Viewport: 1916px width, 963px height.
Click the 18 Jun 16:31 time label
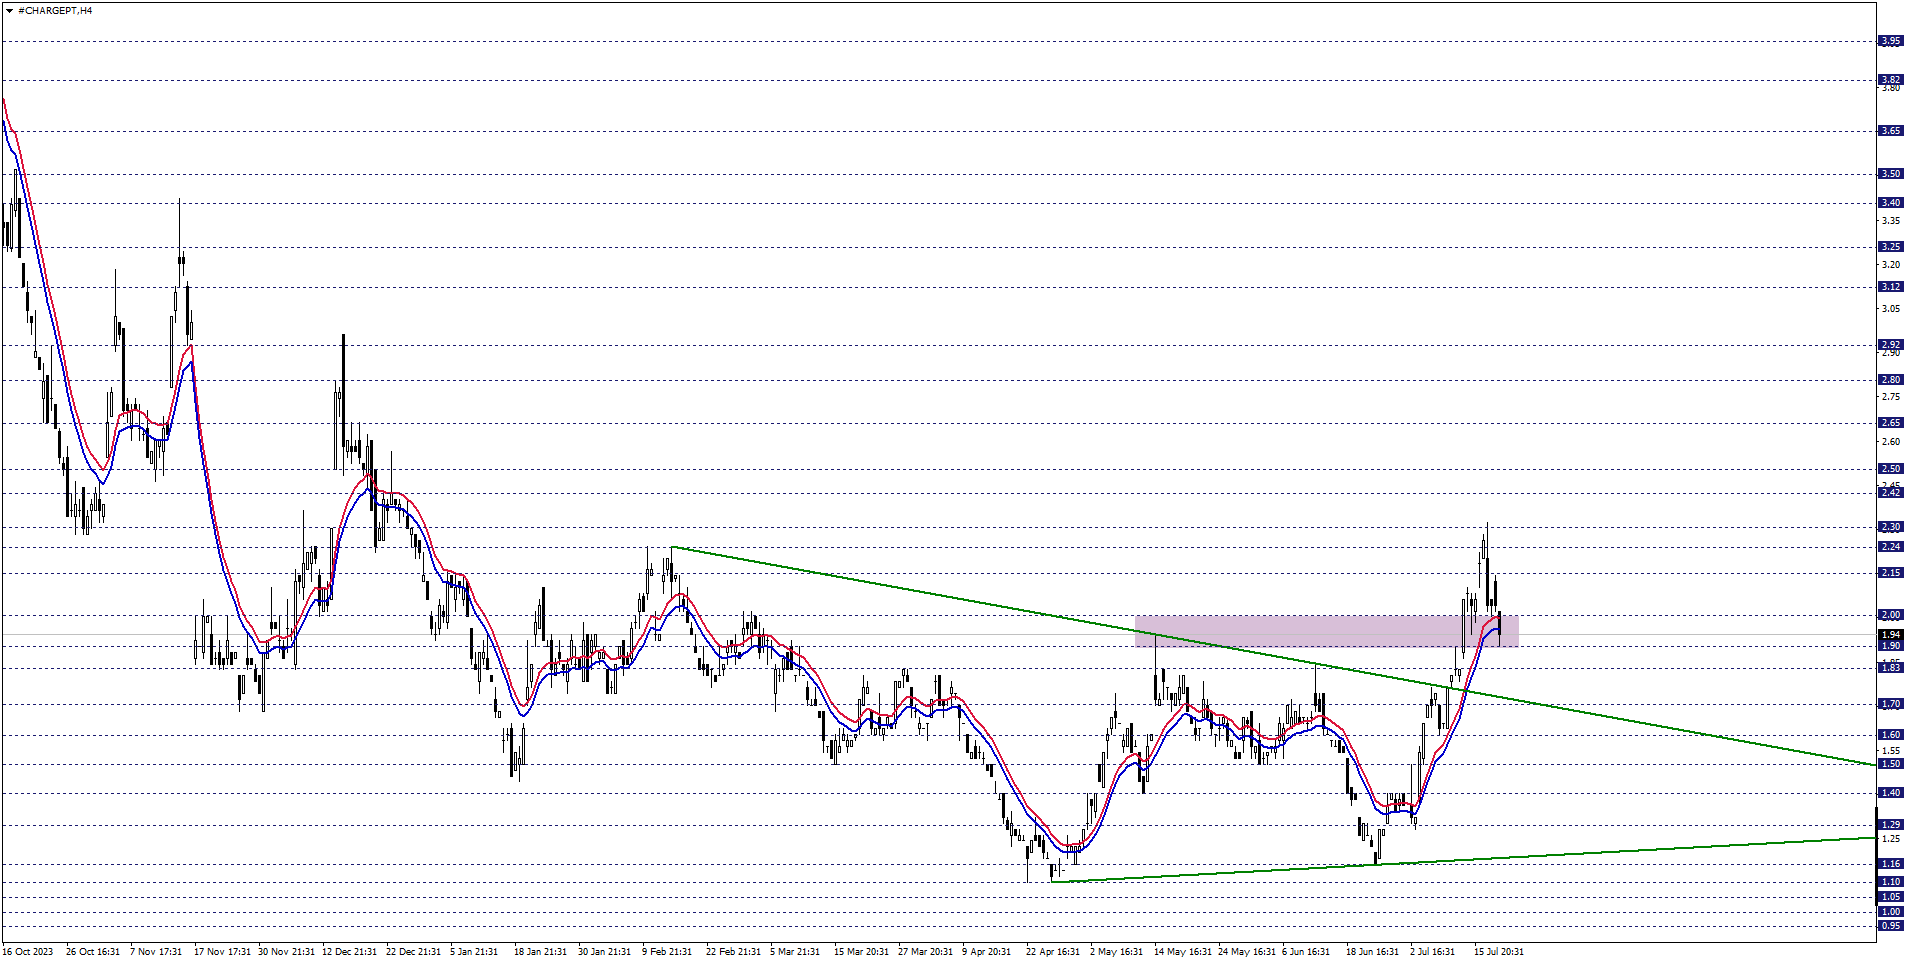[x=1373, y=952]
